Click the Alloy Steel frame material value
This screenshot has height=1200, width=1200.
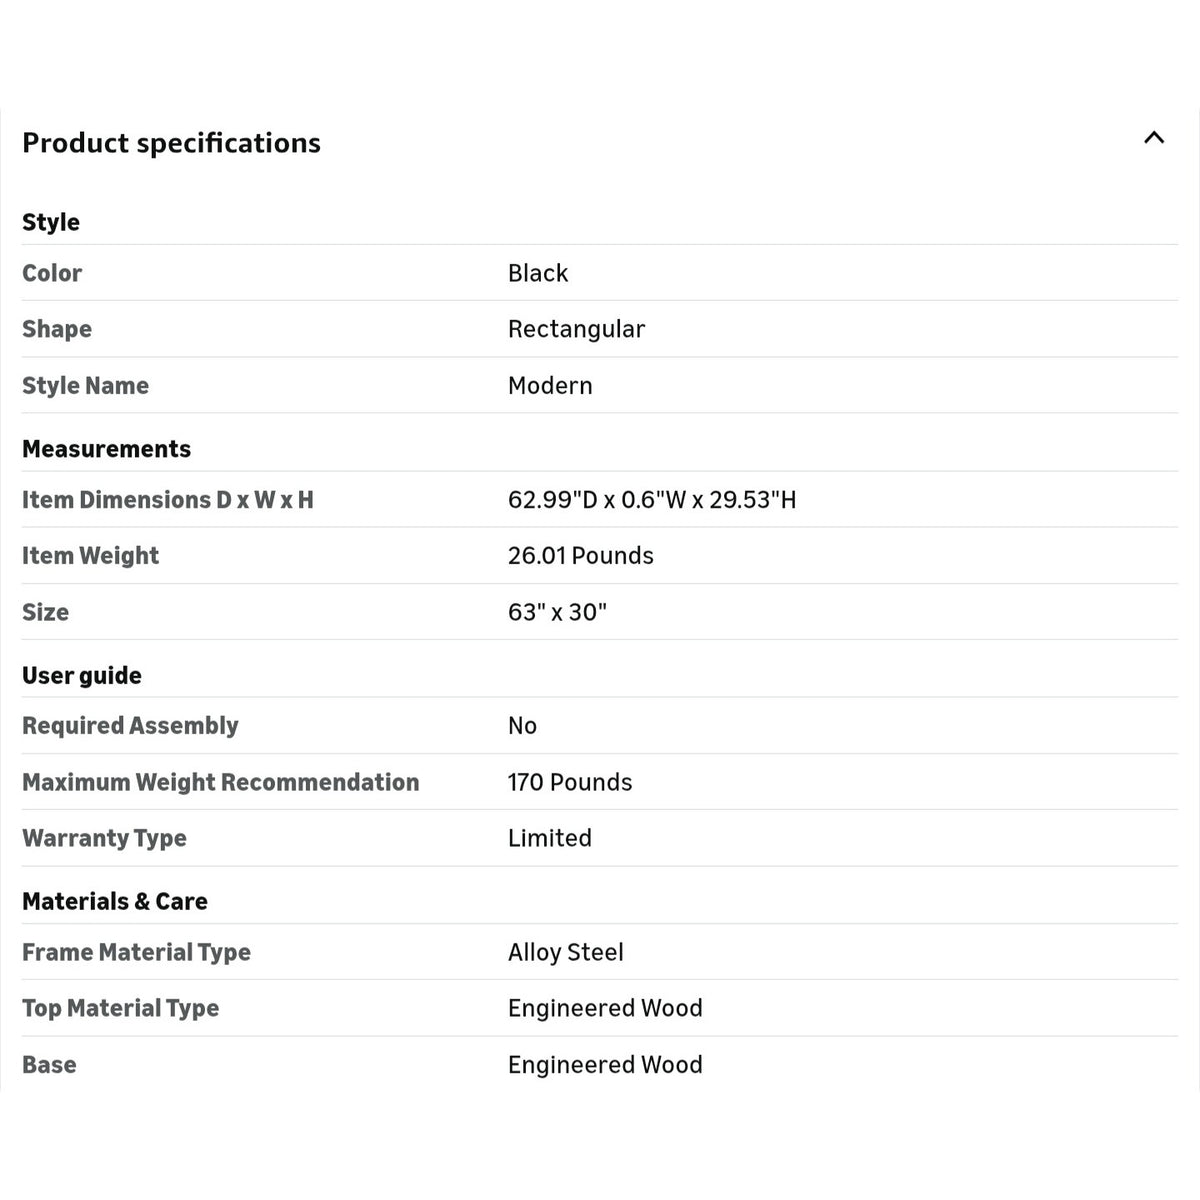566,952
